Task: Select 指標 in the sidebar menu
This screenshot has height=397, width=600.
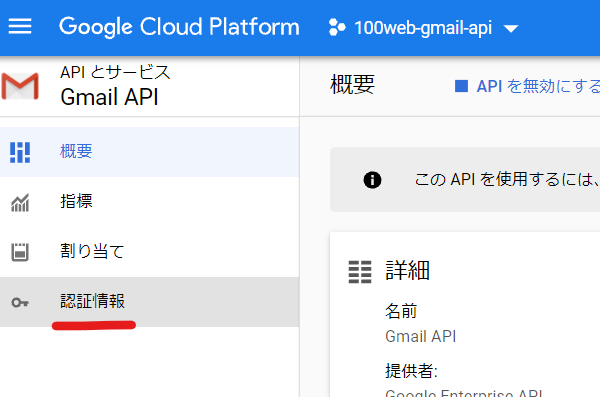Action: pyautogui.click(x=149, y=202)
